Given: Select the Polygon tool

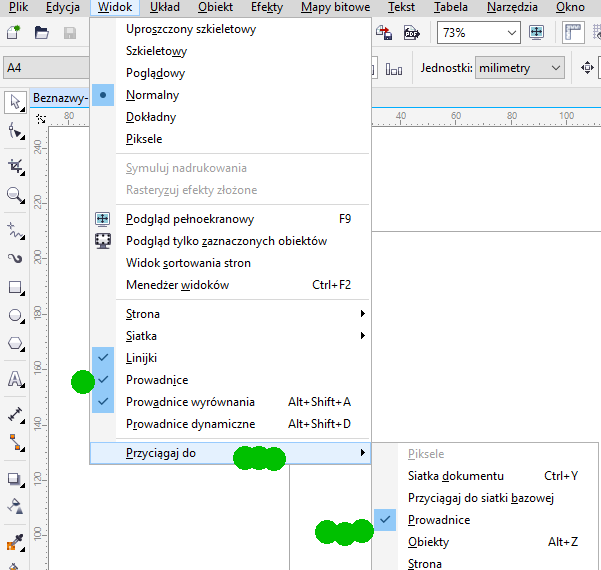Looking at the screenshot, I should coord(15,344).
